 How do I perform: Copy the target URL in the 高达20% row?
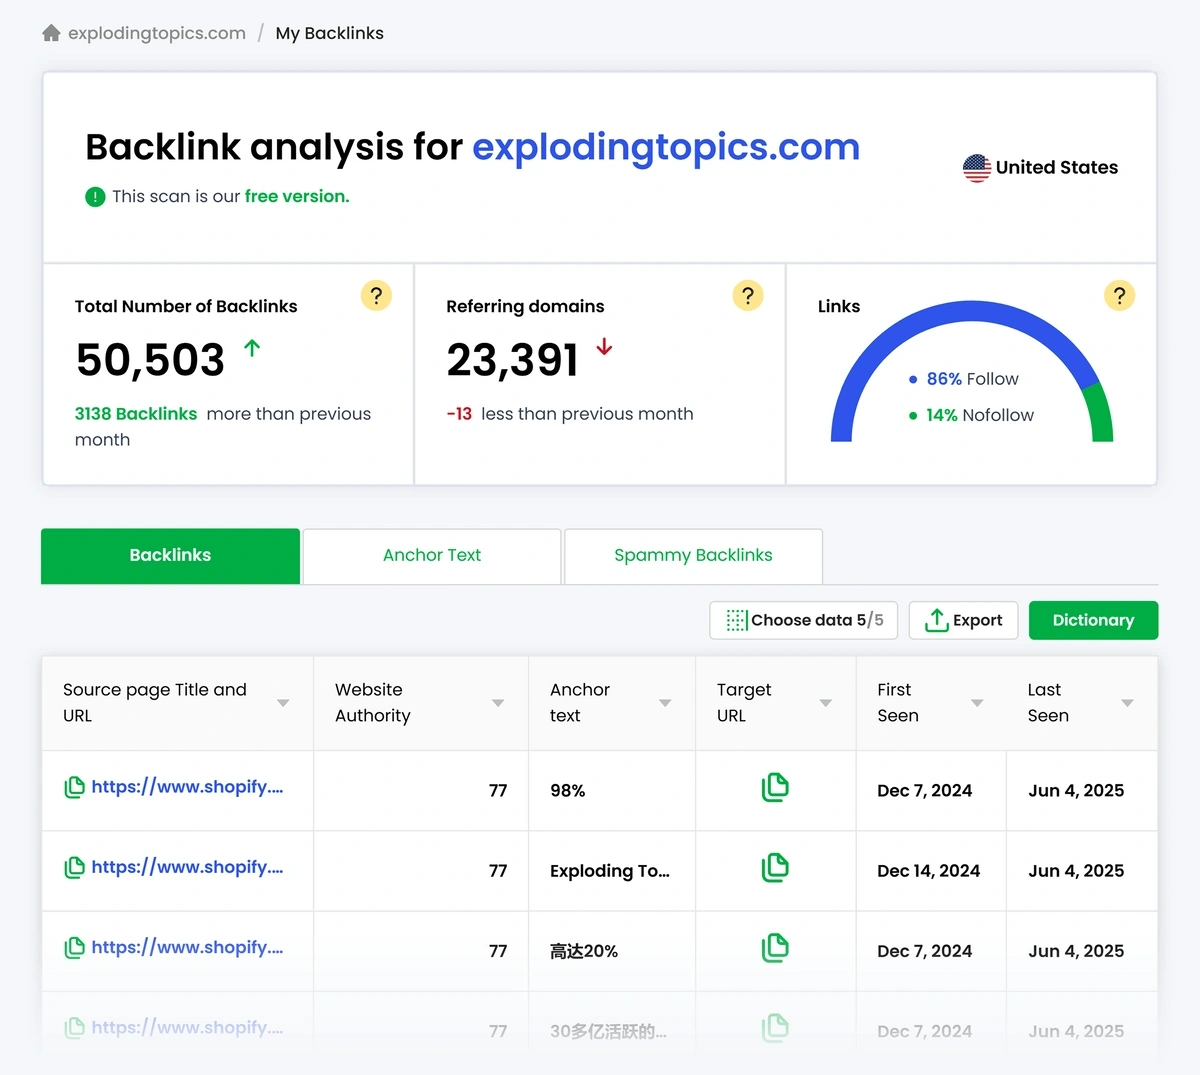click(775, 948)
